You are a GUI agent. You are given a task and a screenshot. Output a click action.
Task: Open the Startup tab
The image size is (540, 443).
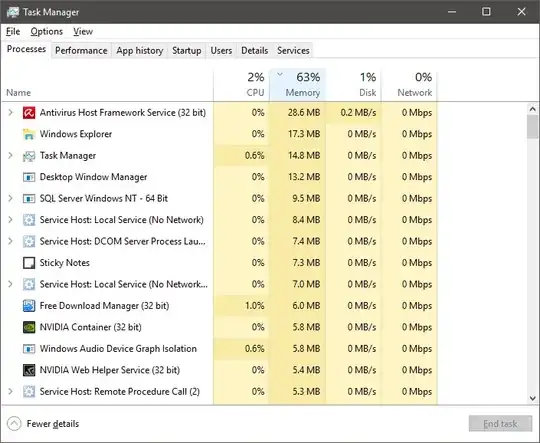coord(187,51)
